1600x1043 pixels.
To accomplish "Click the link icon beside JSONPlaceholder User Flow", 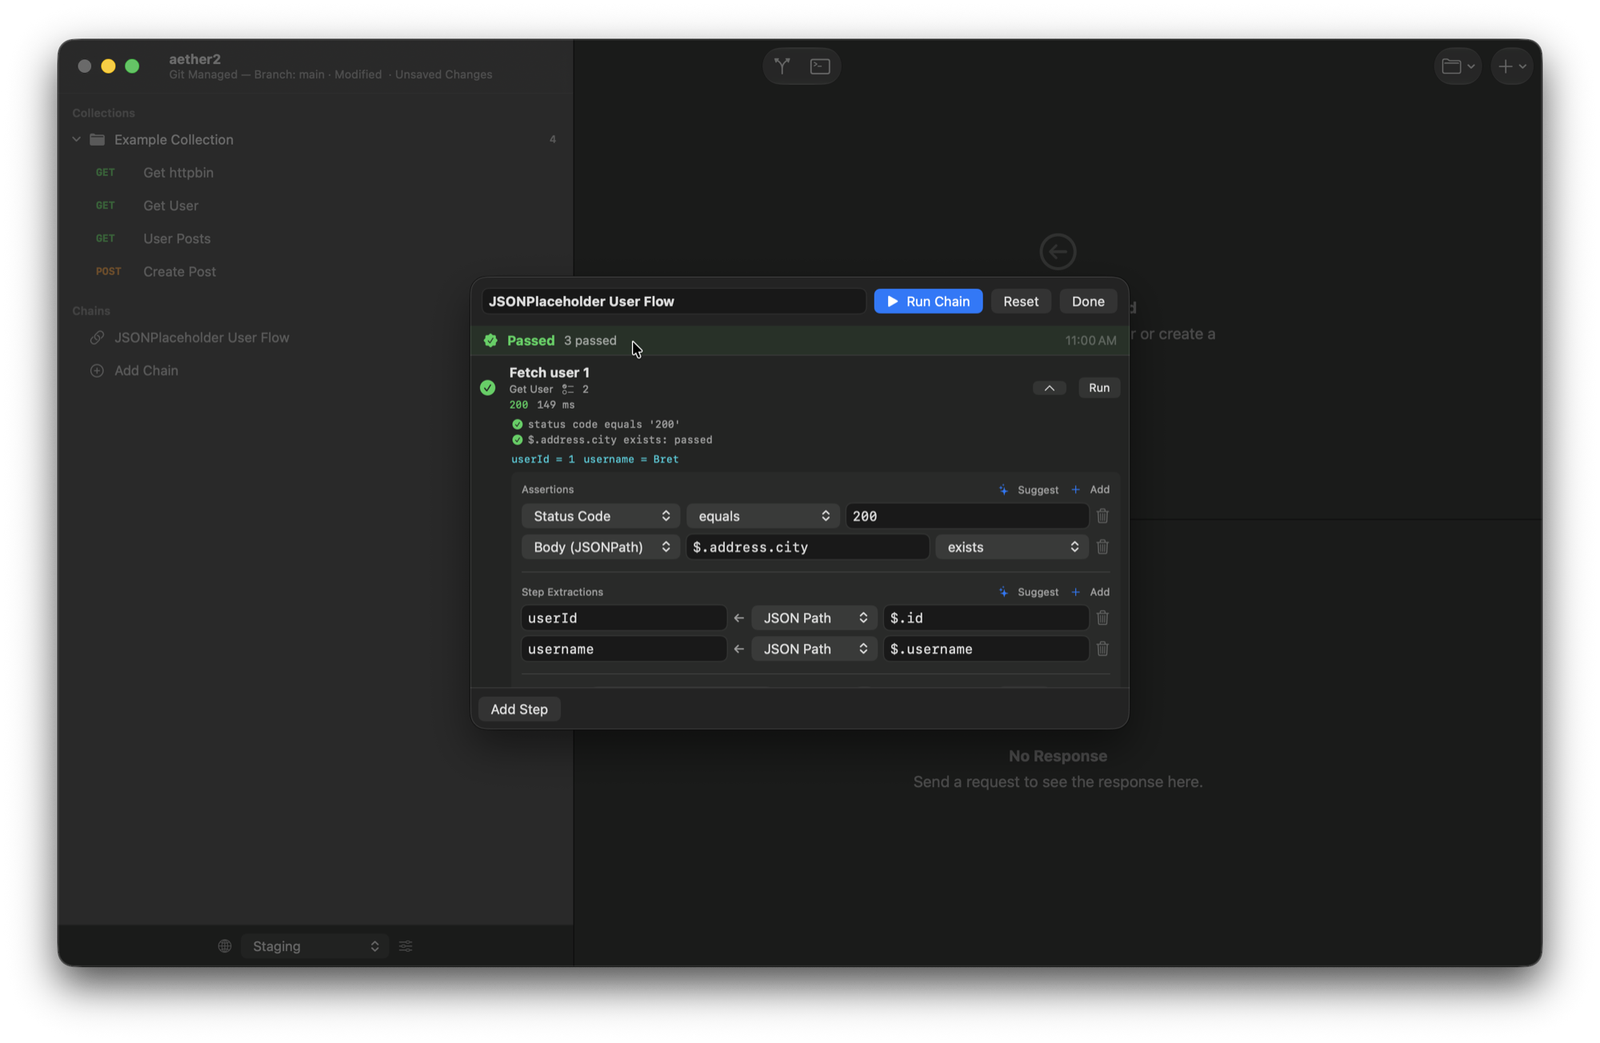I will click(x=97, y=338).
